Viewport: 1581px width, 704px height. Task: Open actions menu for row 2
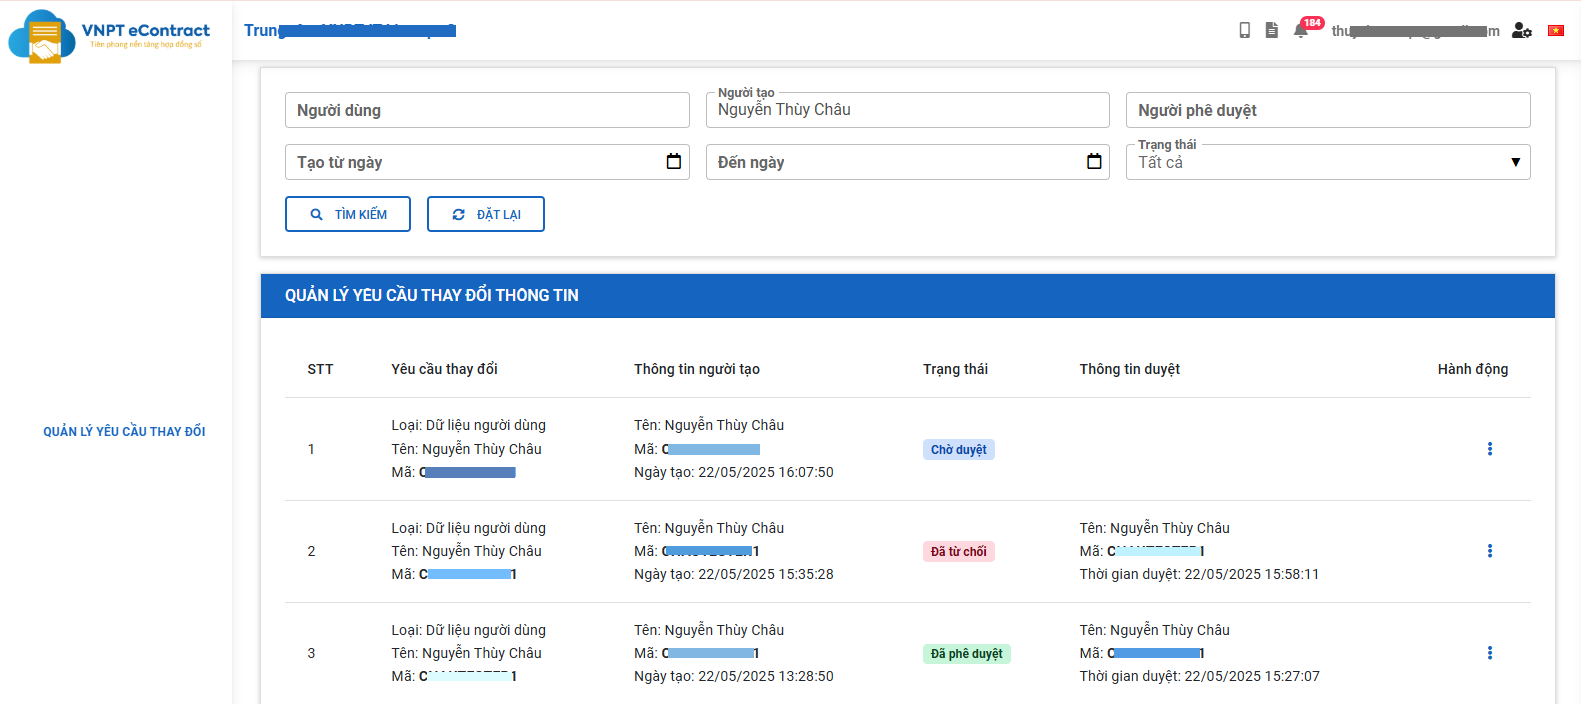click(1489, 551)
